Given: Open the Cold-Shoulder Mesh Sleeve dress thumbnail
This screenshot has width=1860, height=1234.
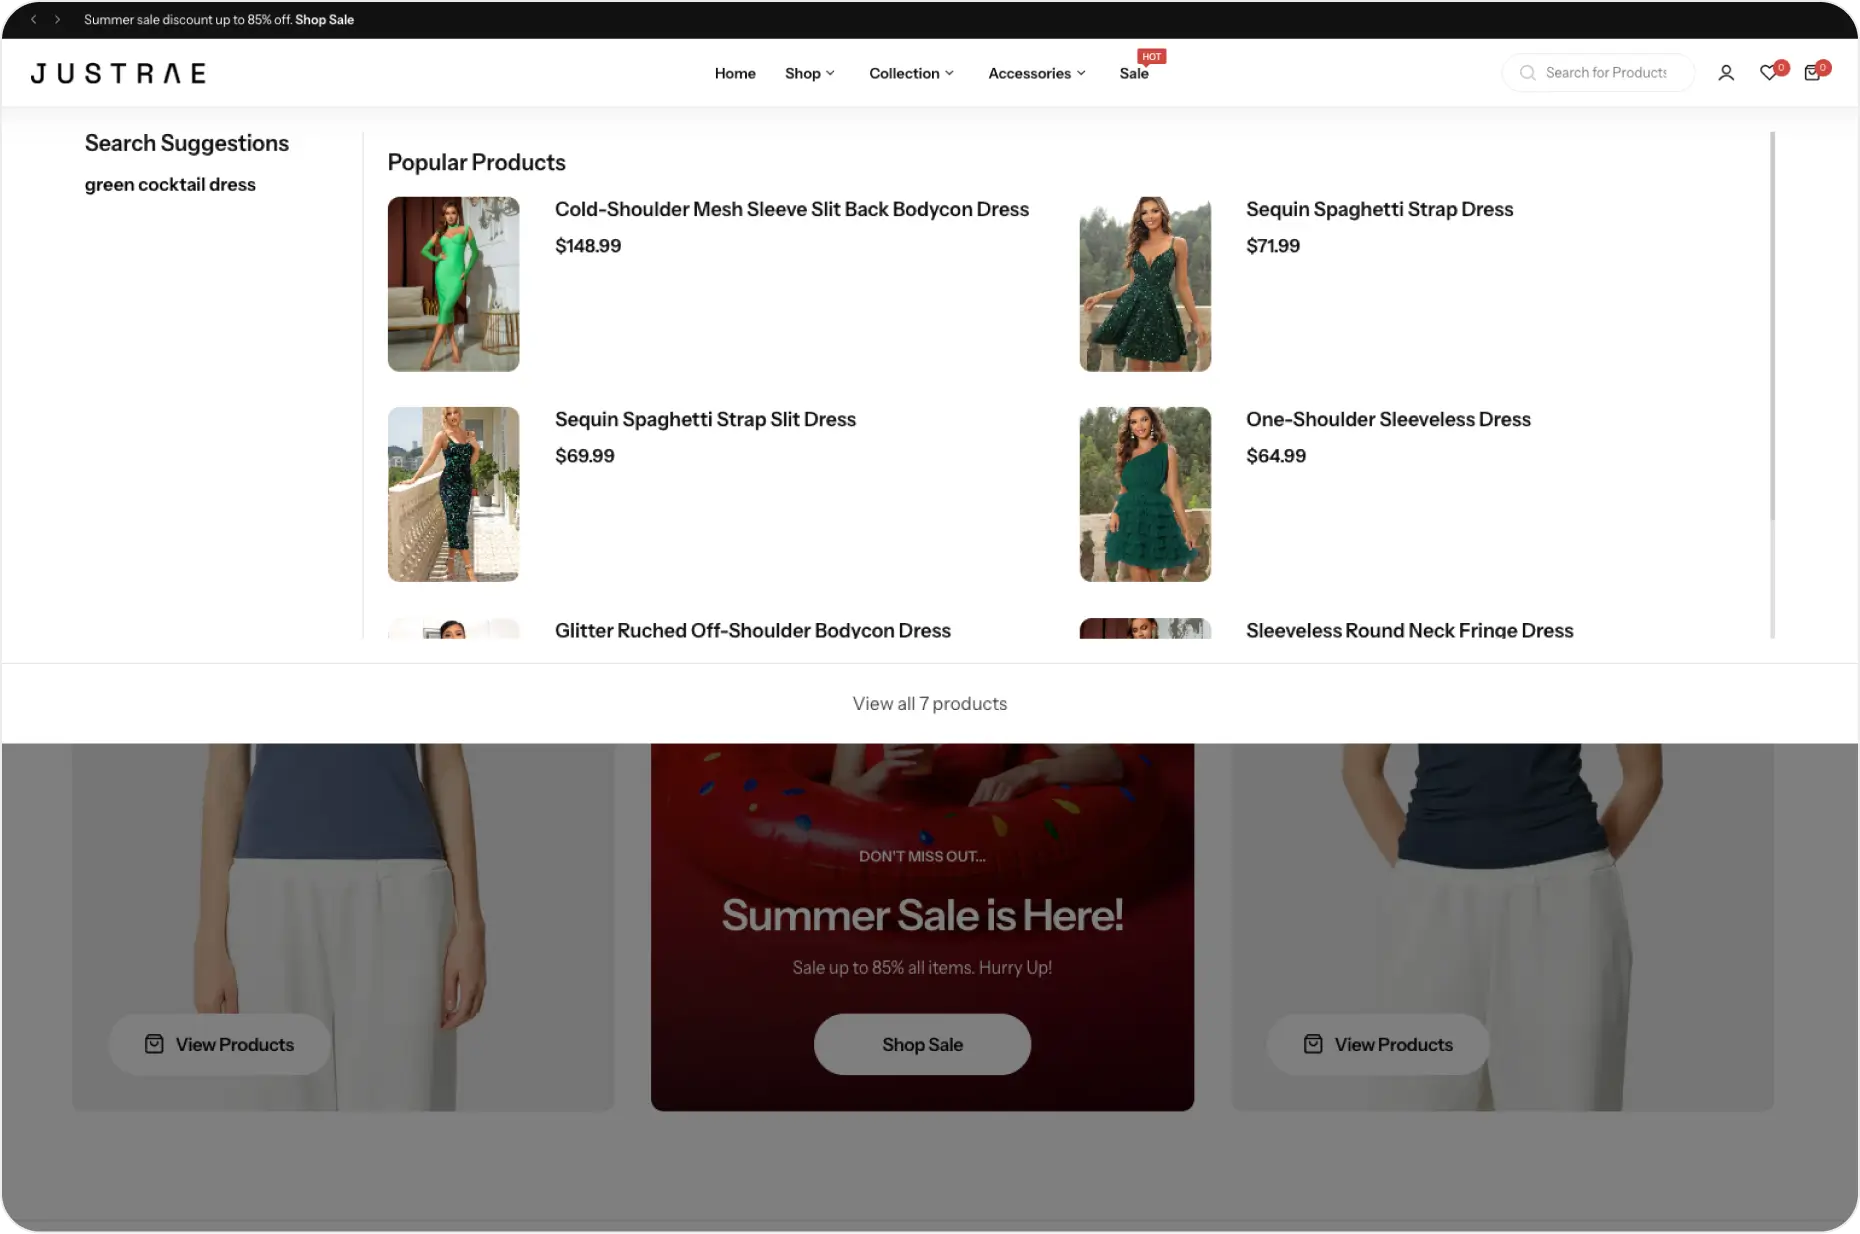Looking at the screenshot, I should [453, 284].
